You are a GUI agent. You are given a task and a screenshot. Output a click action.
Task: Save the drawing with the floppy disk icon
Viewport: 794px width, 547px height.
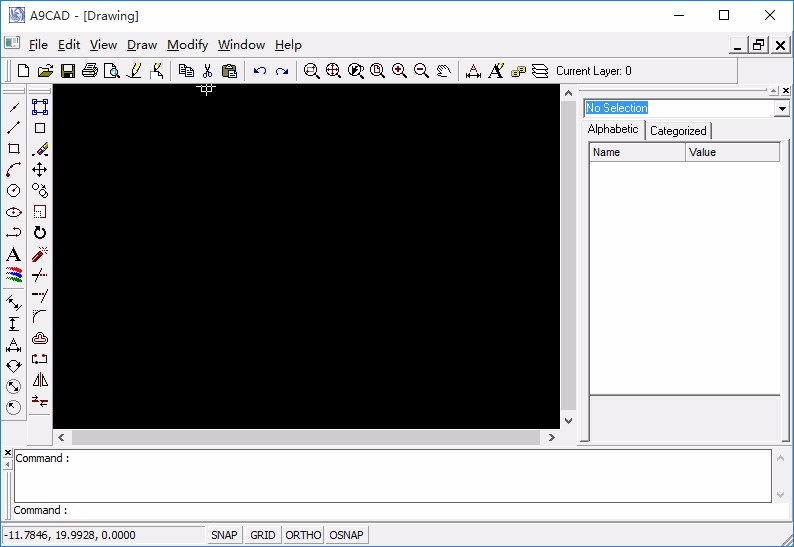pyautogui.click(x=68, y=71)
